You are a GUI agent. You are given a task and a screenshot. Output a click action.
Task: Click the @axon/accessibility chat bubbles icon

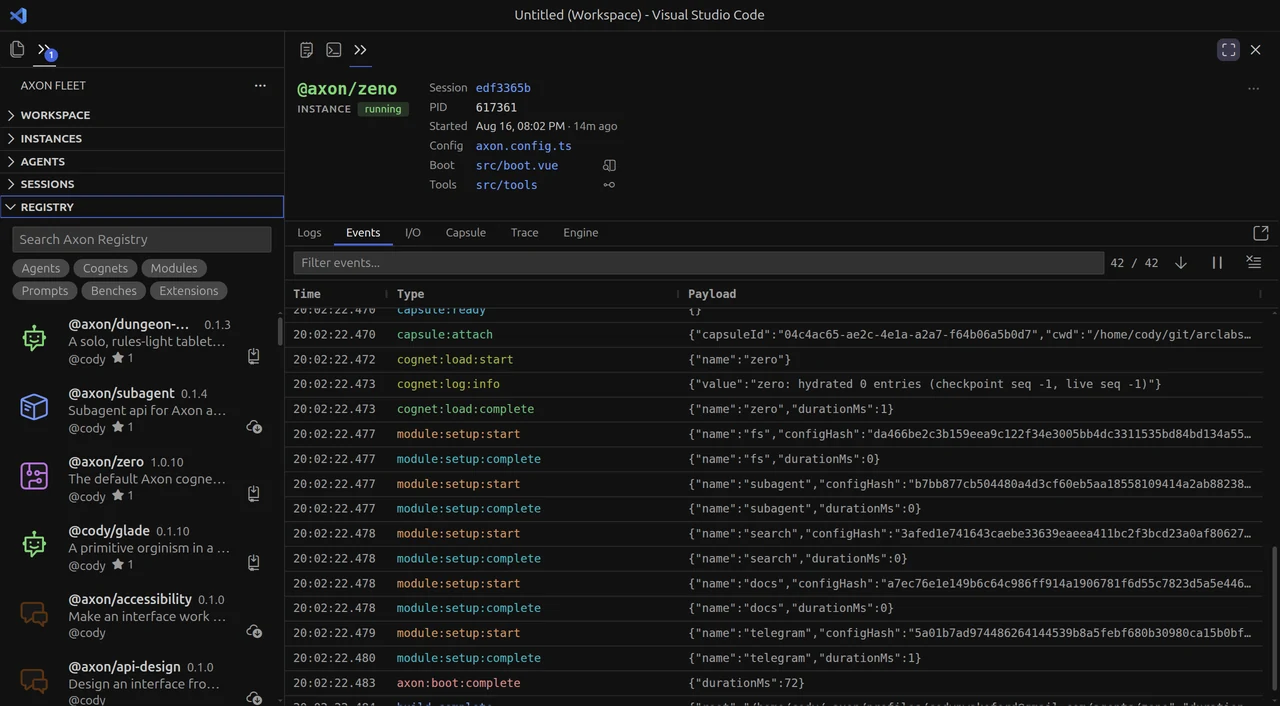click(34, 613)
